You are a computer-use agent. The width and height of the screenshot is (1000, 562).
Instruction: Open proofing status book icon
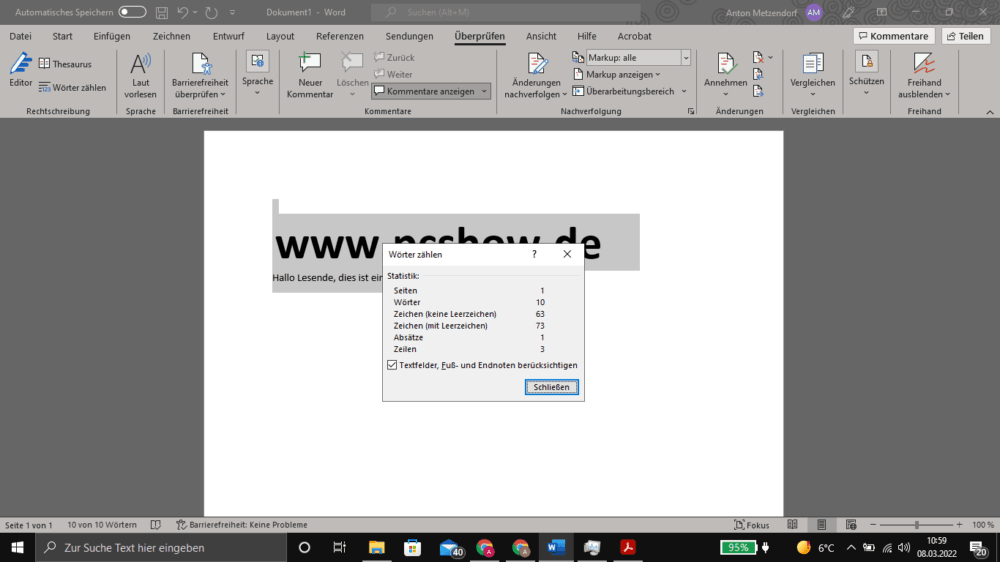click(156, 525)
